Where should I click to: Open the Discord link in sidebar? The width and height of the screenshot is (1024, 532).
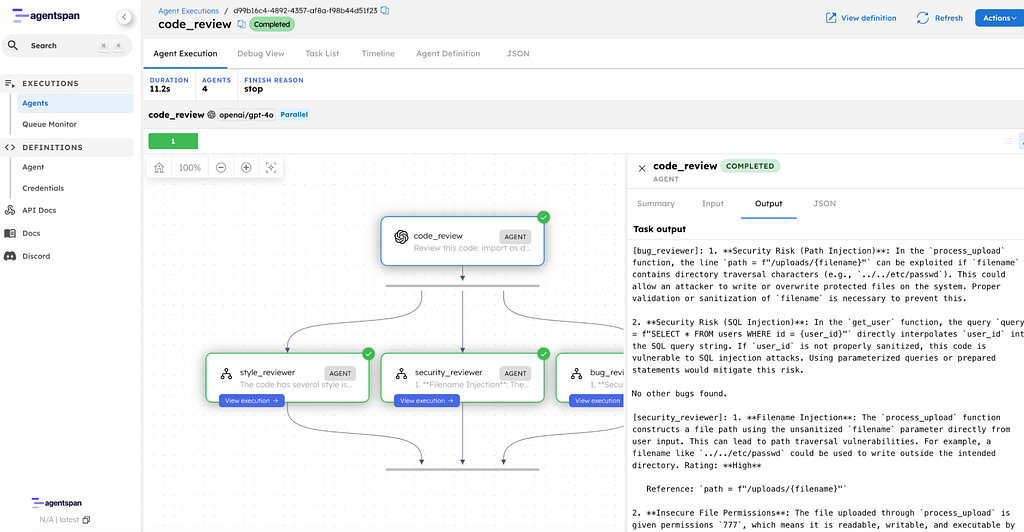[x=35, y=256]
